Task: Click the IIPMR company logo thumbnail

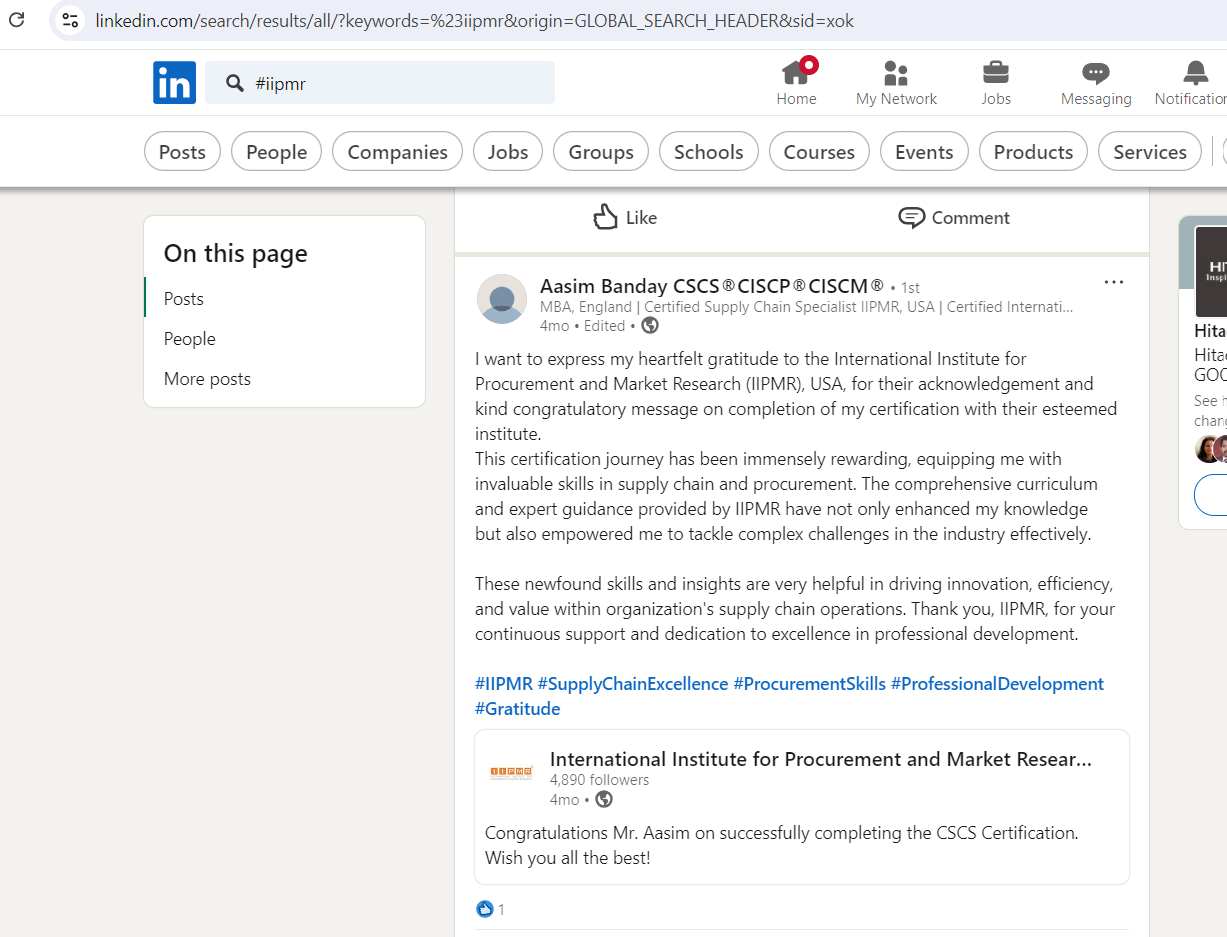Action: [x=511, y=771]
